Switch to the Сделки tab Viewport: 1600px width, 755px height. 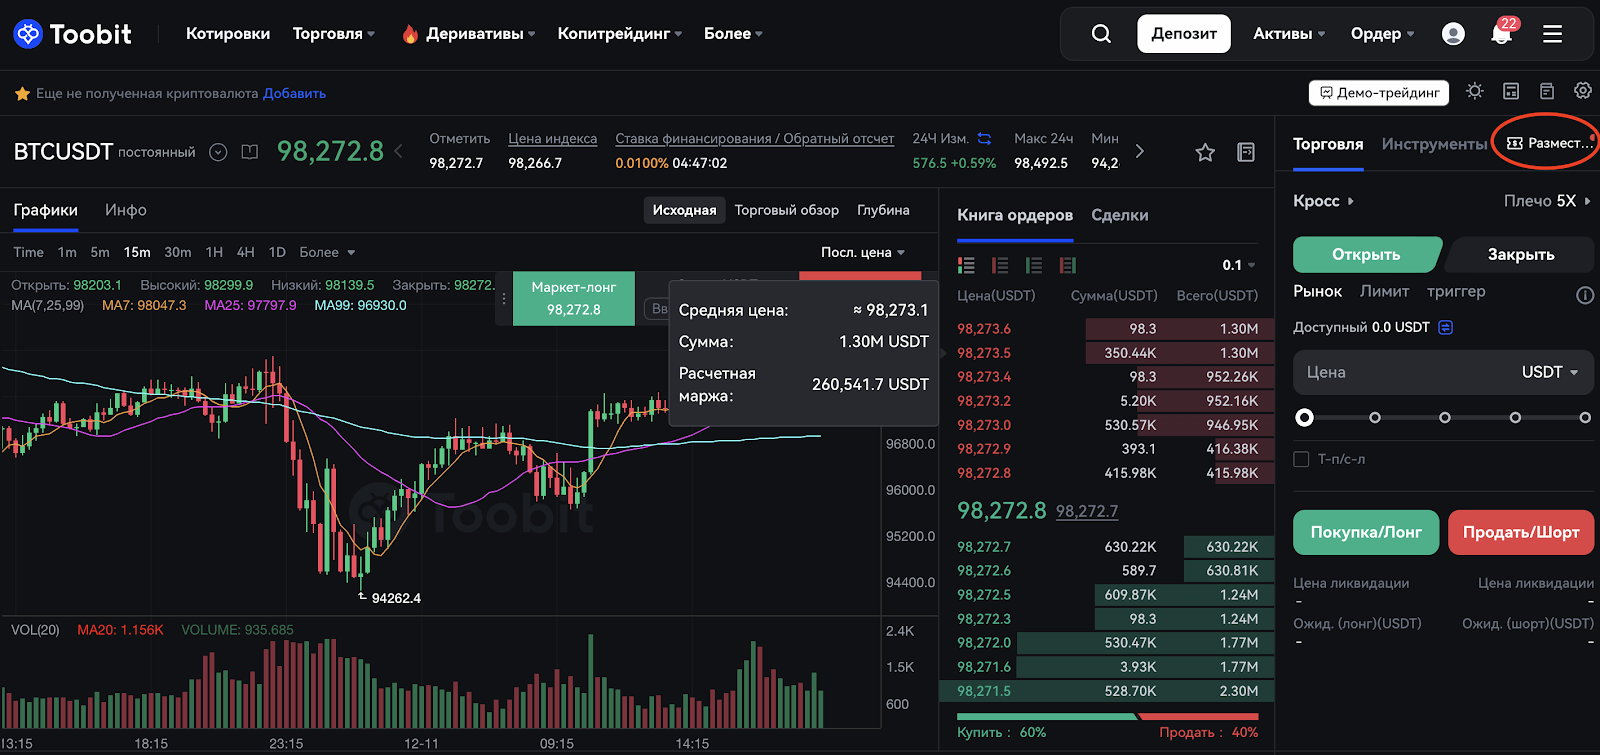(1119, 215)
